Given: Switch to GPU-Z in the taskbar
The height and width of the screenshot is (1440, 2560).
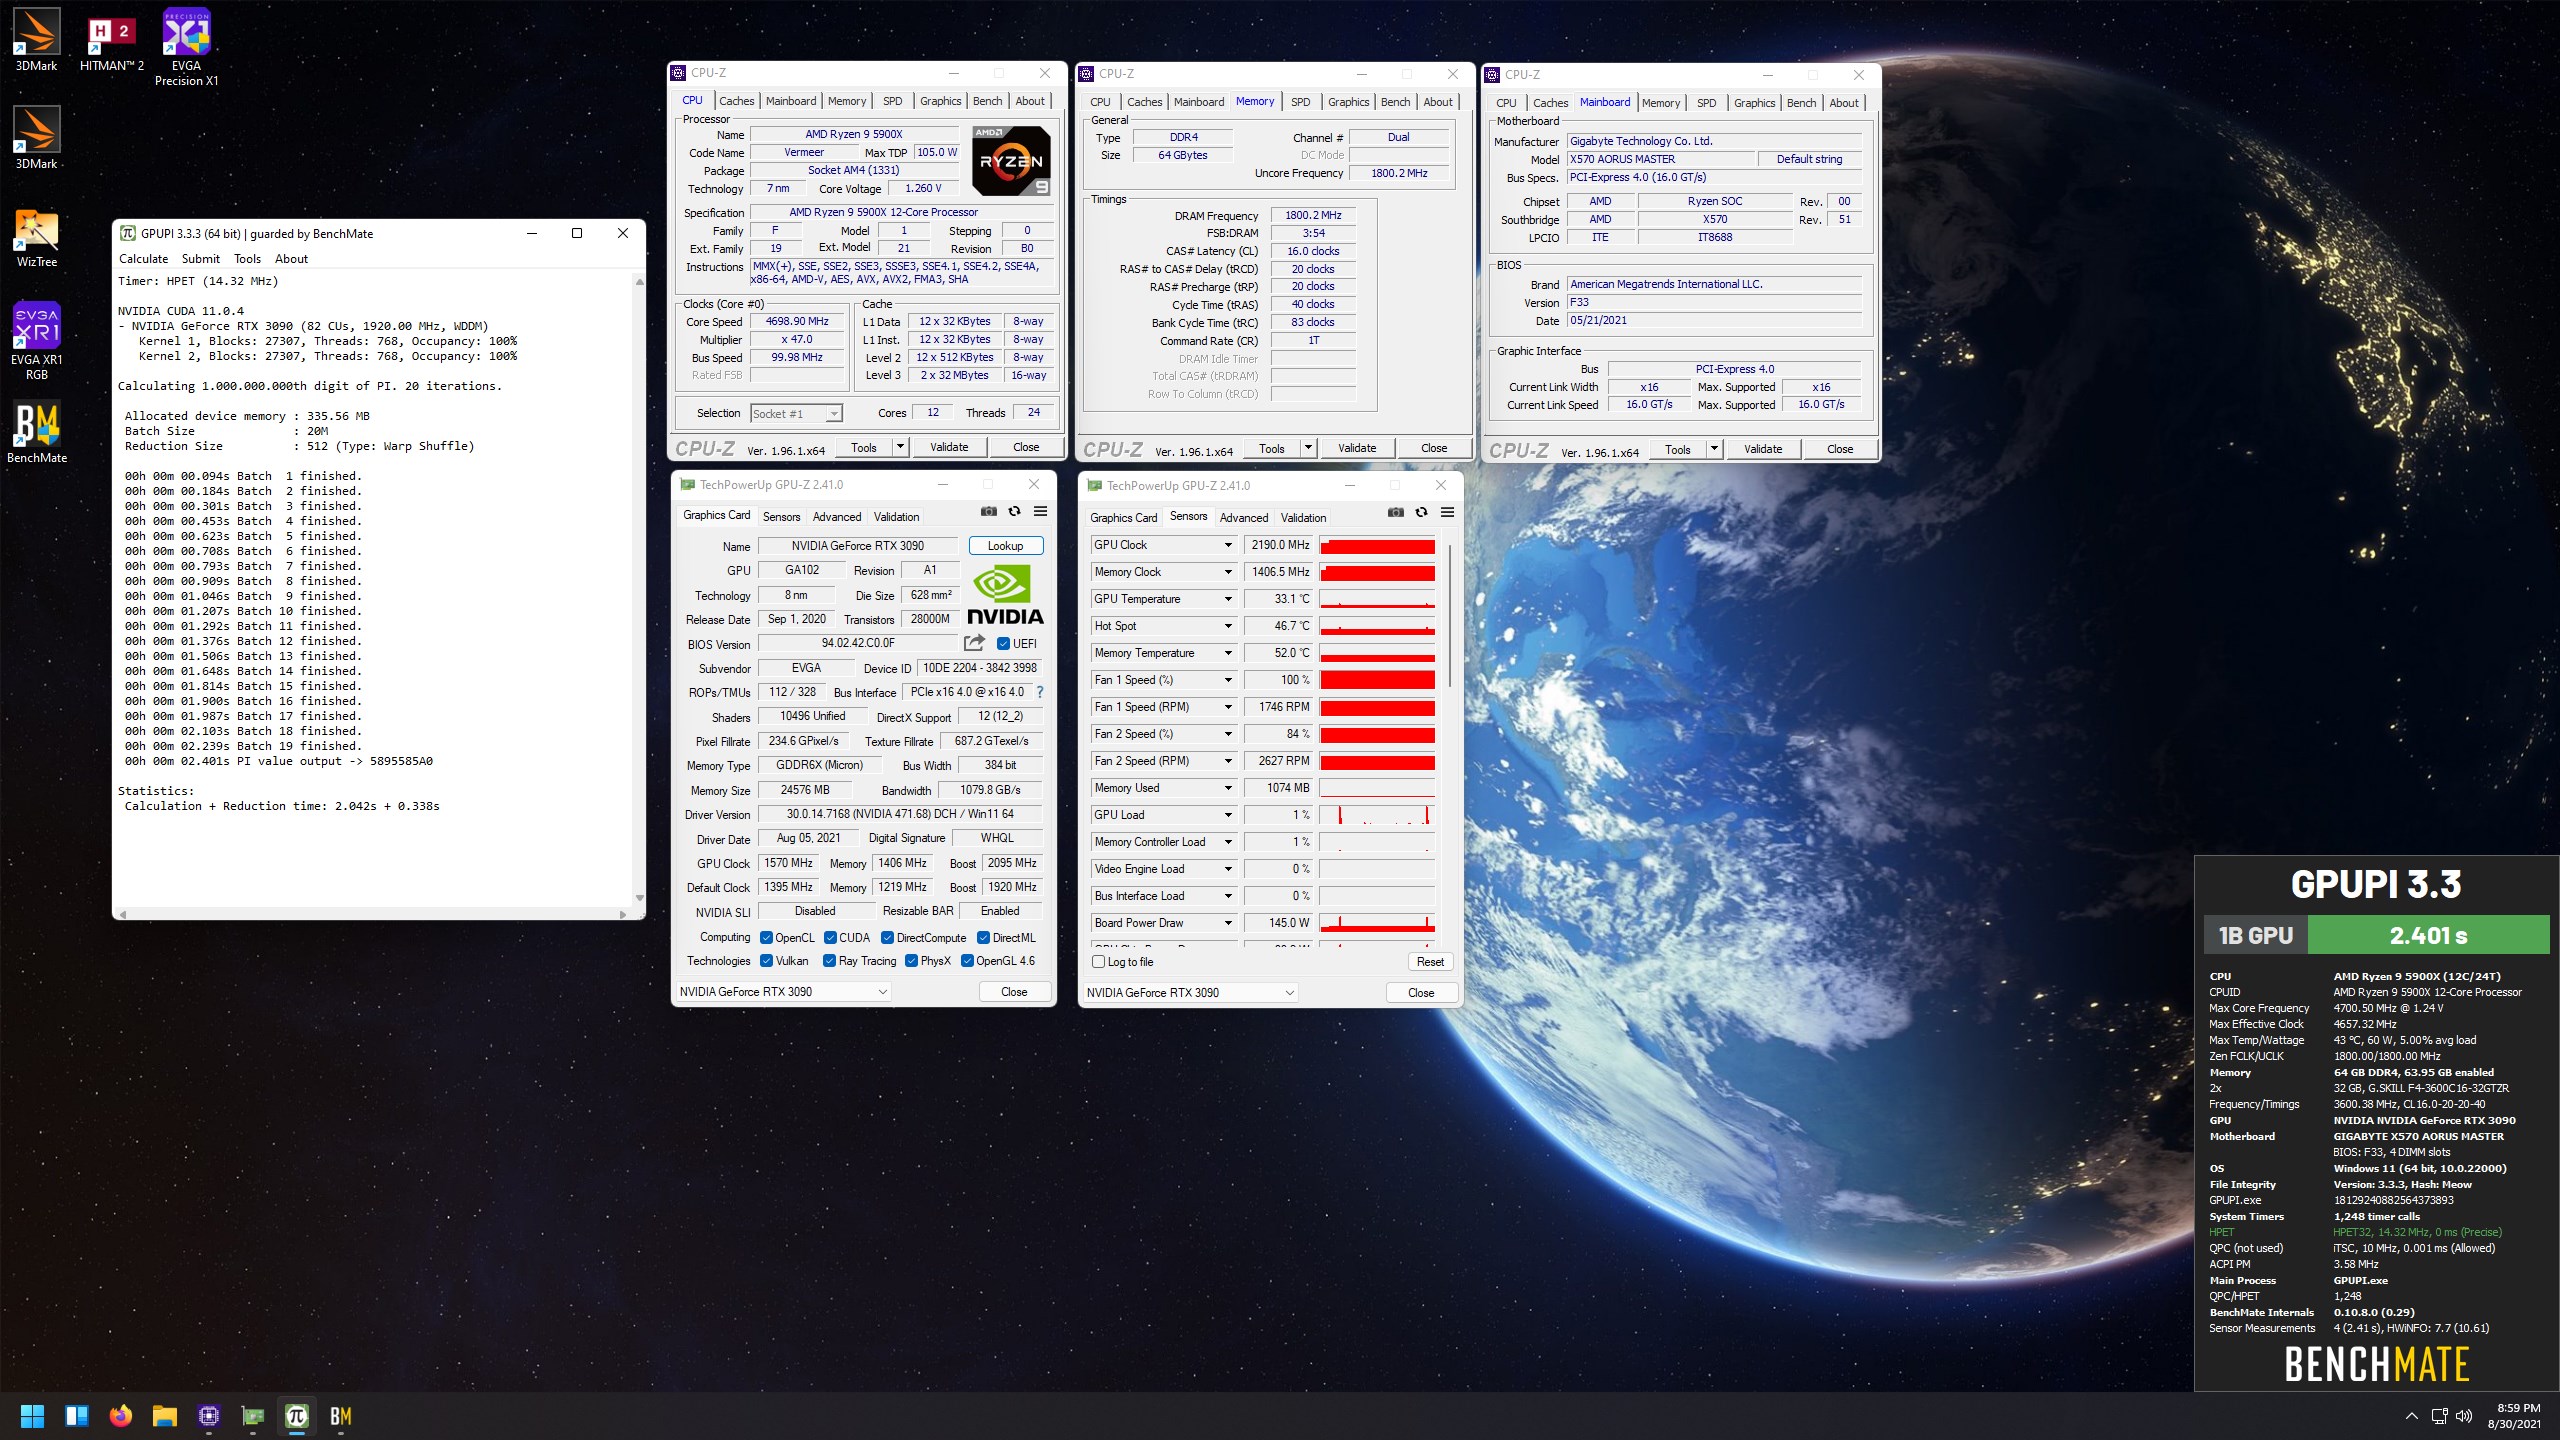Looking at the screenshot, I should pos(252,1416).
